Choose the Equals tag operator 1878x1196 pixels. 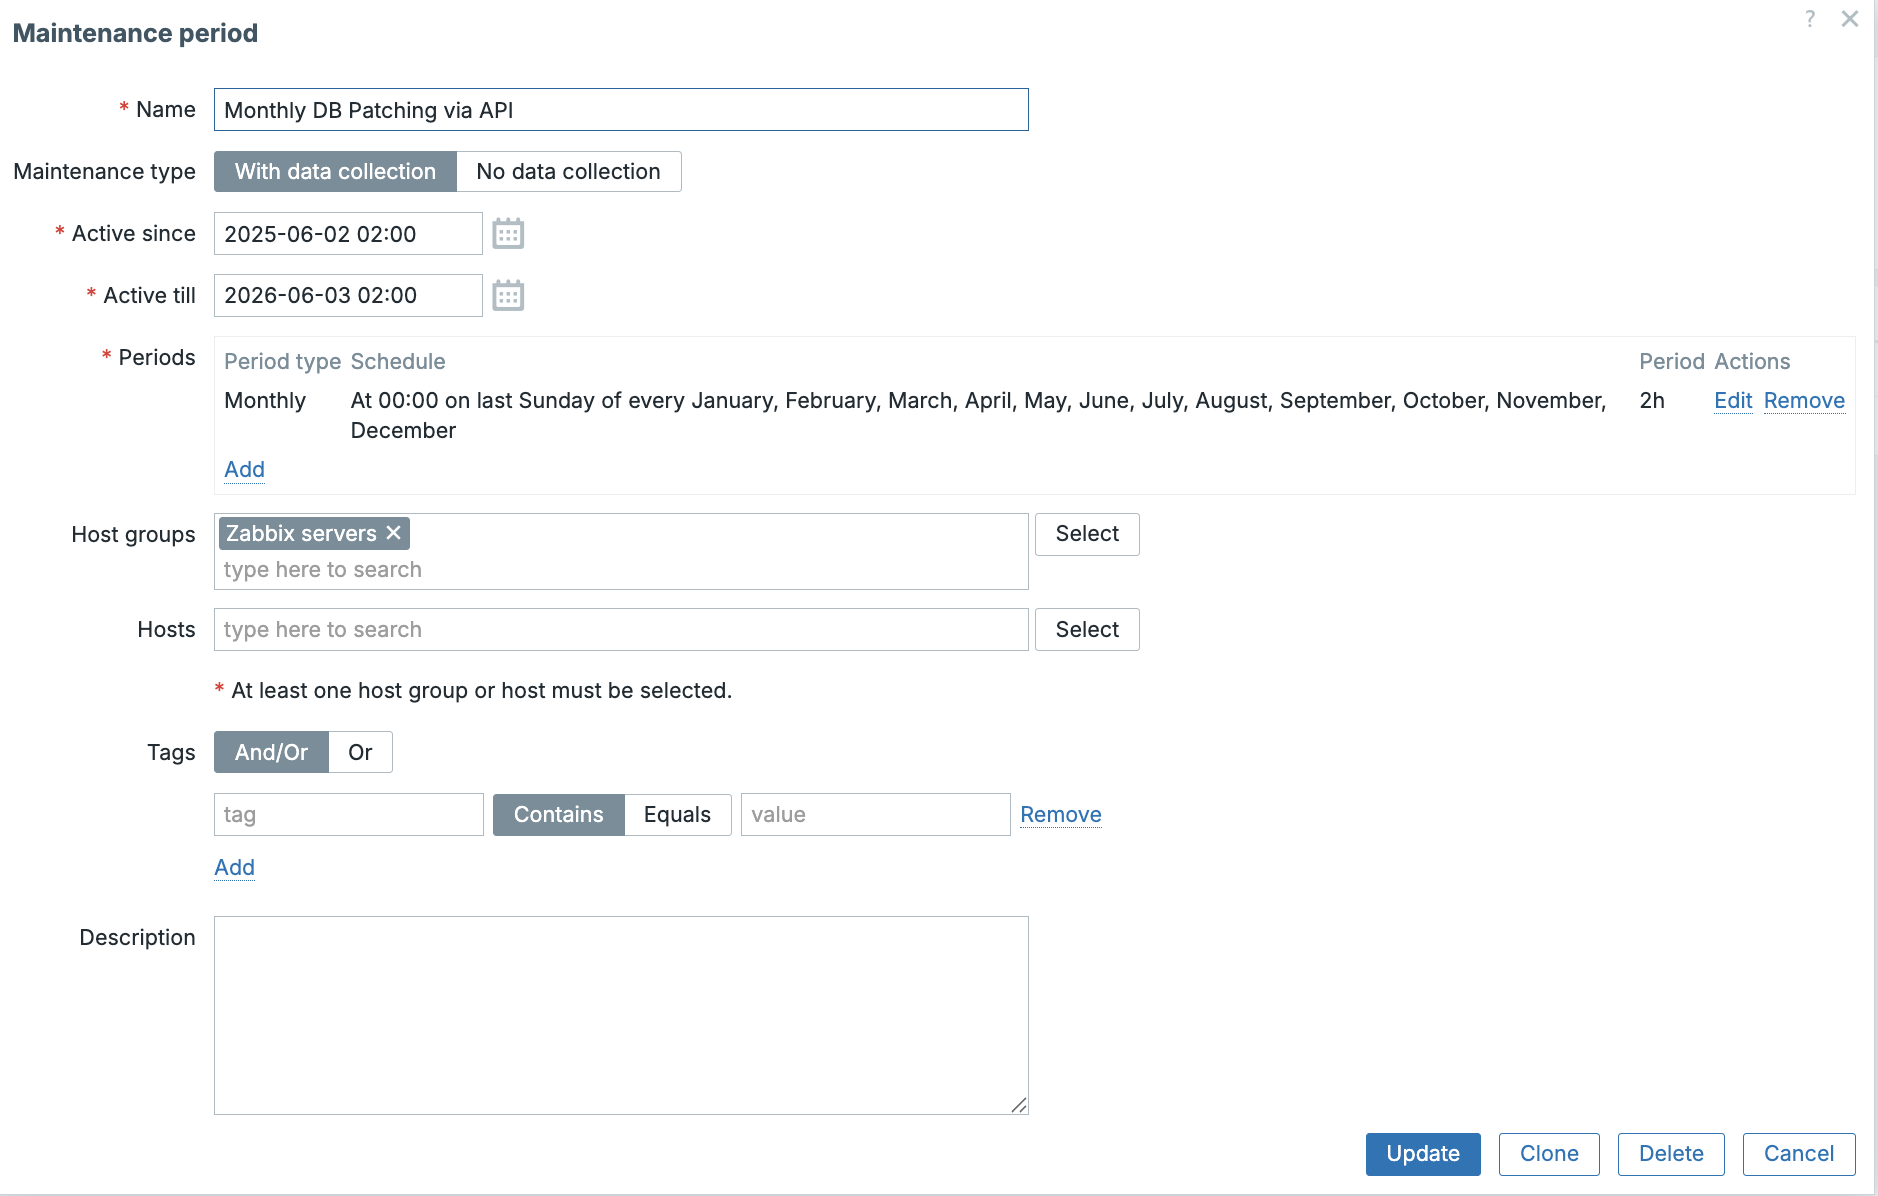tap(677, 815)
